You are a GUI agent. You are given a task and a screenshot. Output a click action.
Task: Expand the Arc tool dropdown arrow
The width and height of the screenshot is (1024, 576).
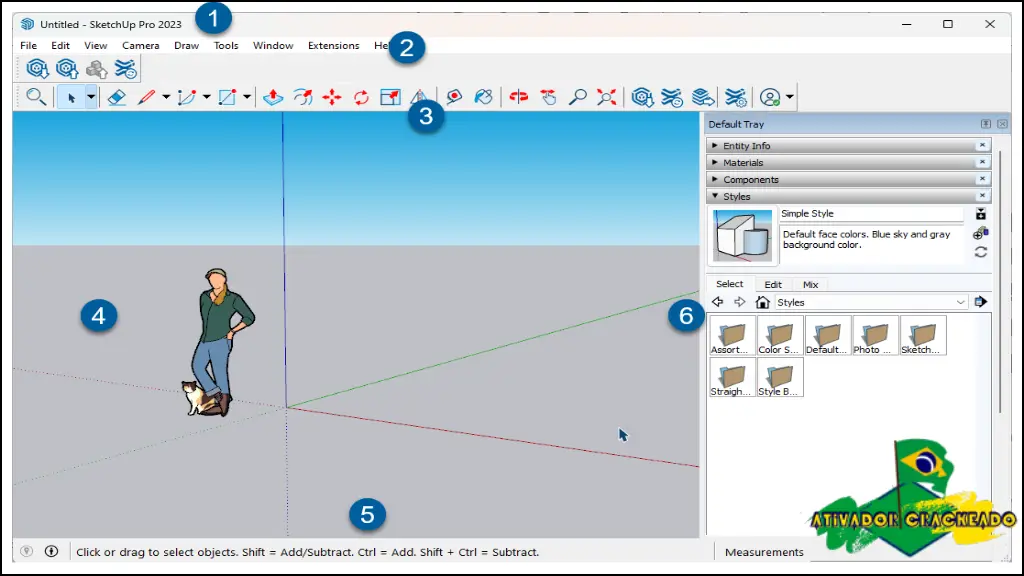206,97
